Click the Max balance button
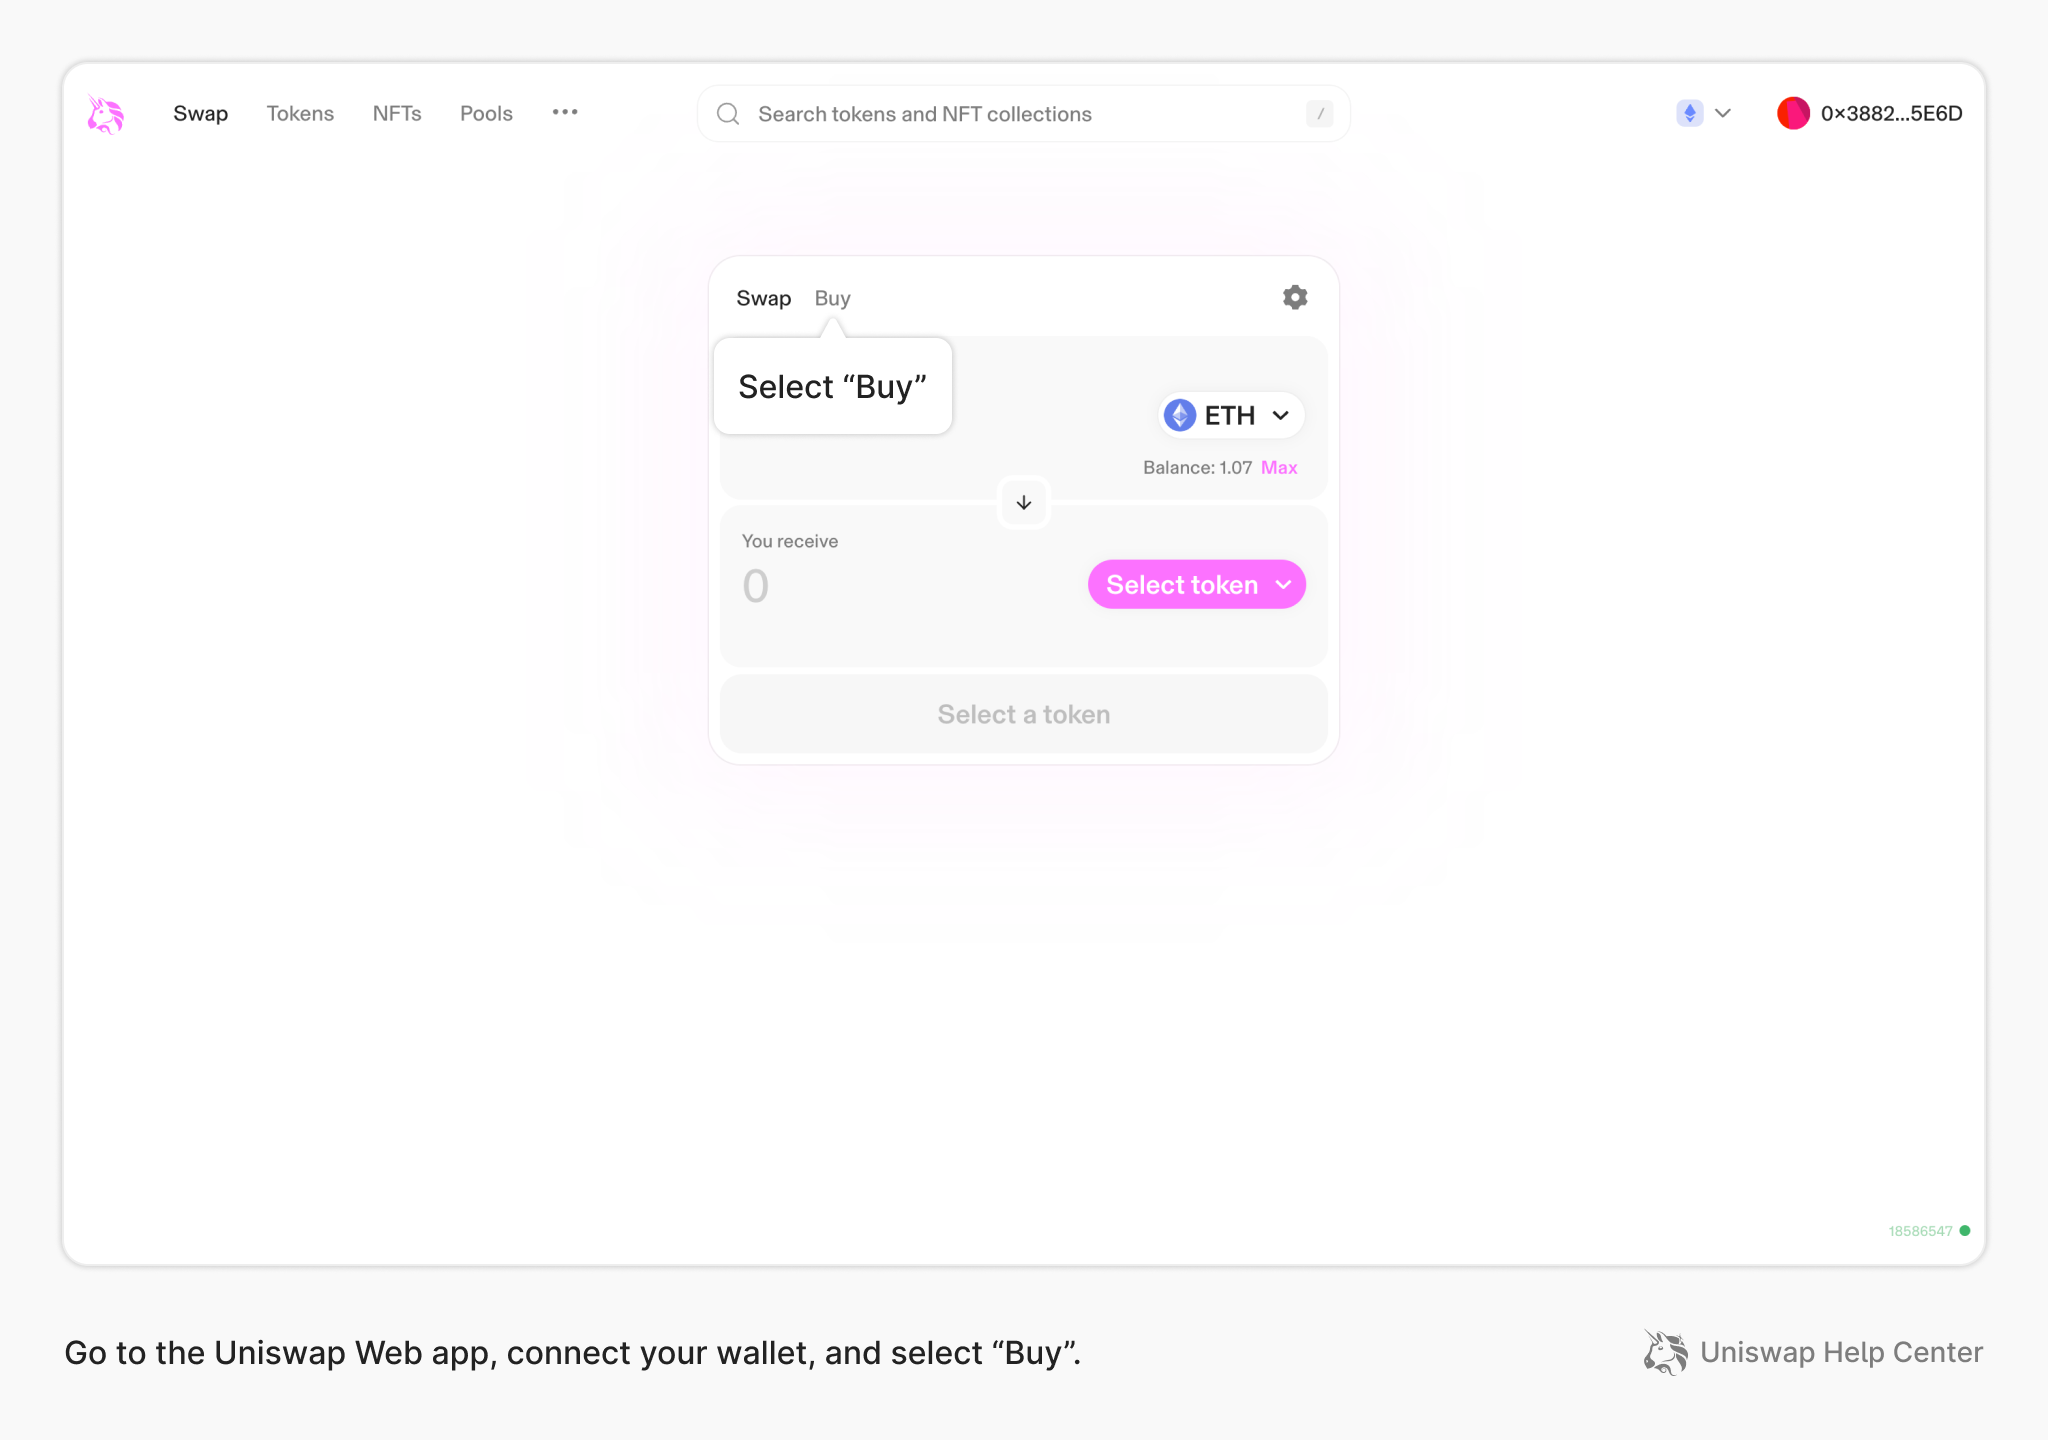The height and width of the screenshot is (1440, 2048). coord(1278,467)
